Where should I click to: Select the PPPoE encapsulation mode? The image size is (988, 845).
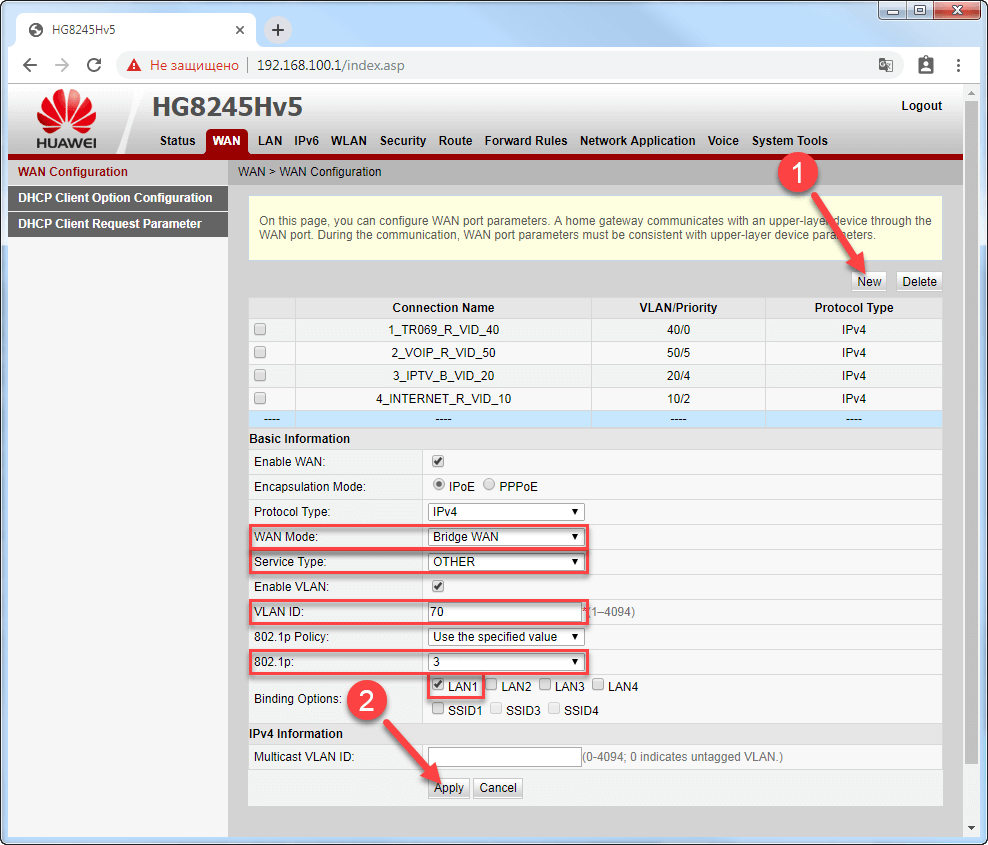[x=489, y=485]
